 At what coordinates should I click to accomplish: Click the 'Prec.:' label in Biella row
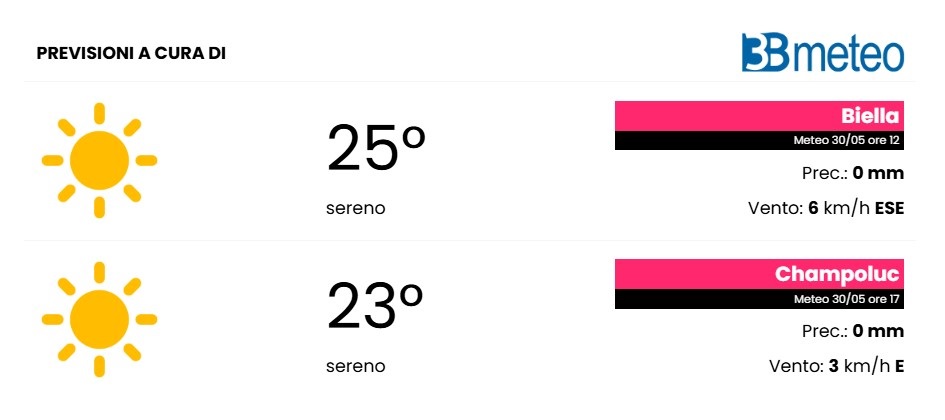(x=825, y=174)
